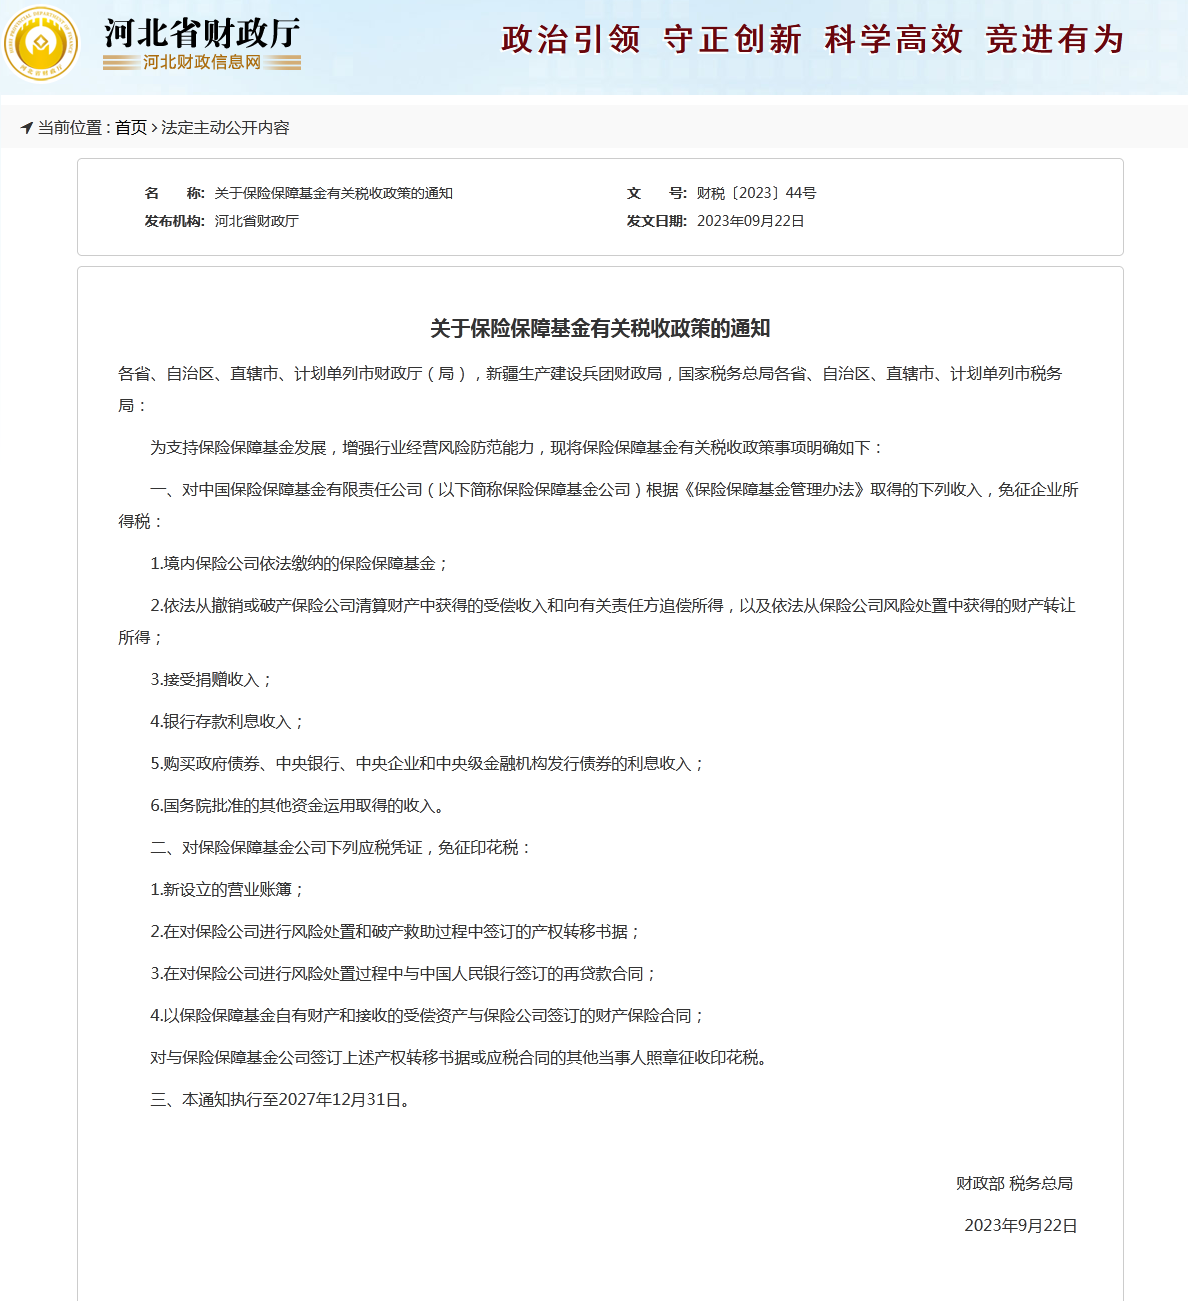1188x1301 pixels.
Task: Click the issue date 2023年09月22日 in metadata
Action: click(x=750, y=221)
